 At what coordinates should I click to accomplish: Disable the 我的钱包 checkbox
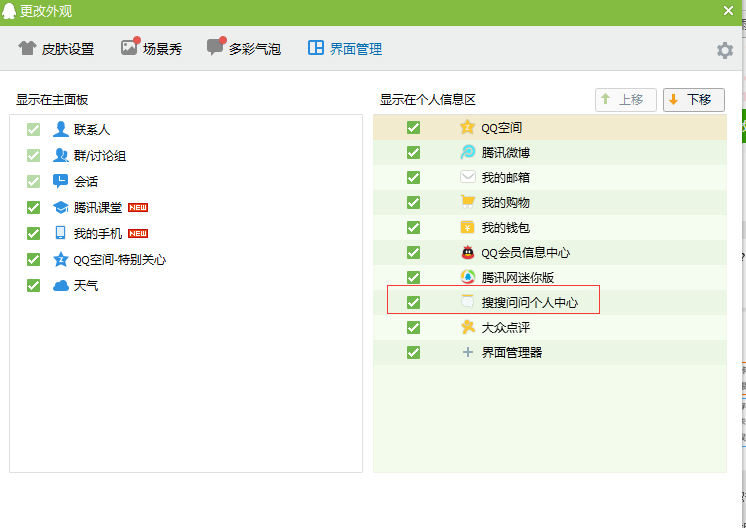click(413, 227)
